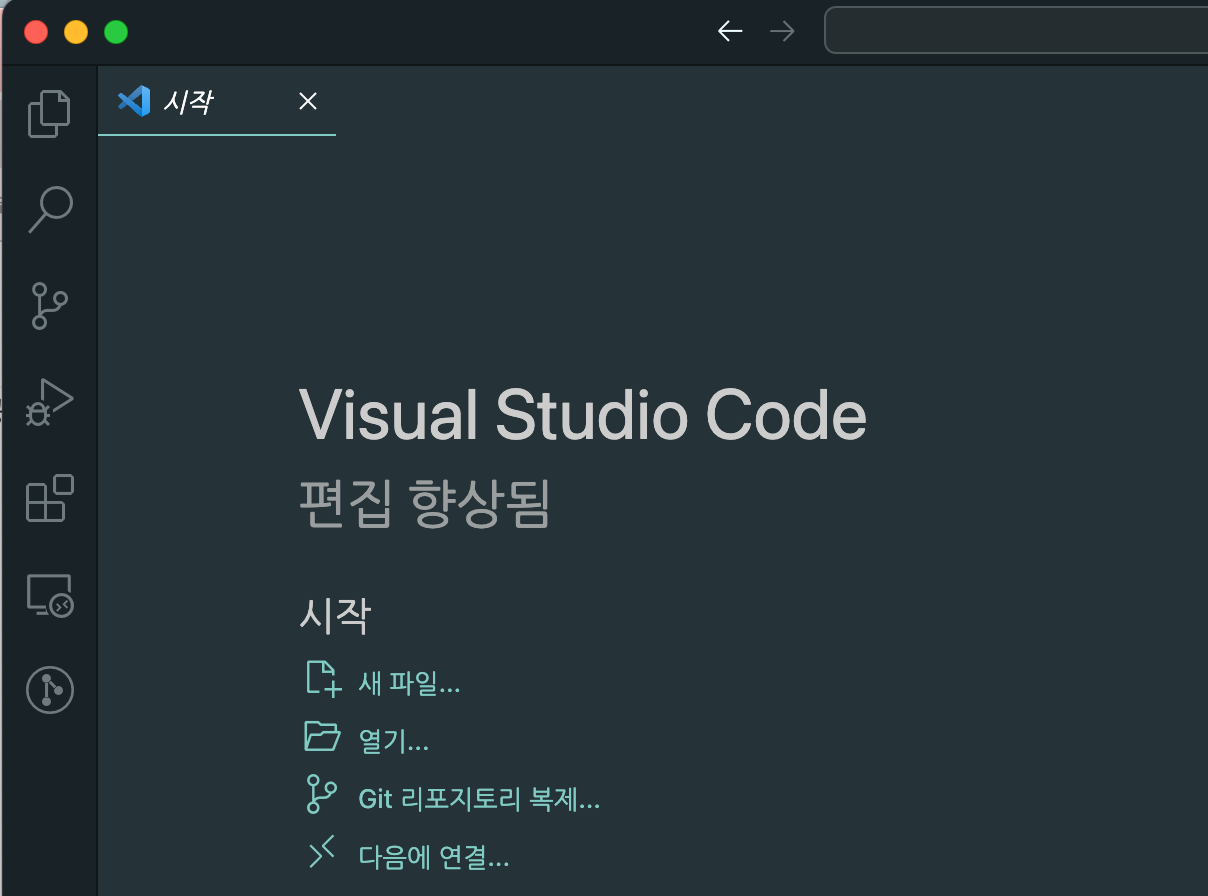
Task: Close the 시작 tab
Action: tap(308, 101)
